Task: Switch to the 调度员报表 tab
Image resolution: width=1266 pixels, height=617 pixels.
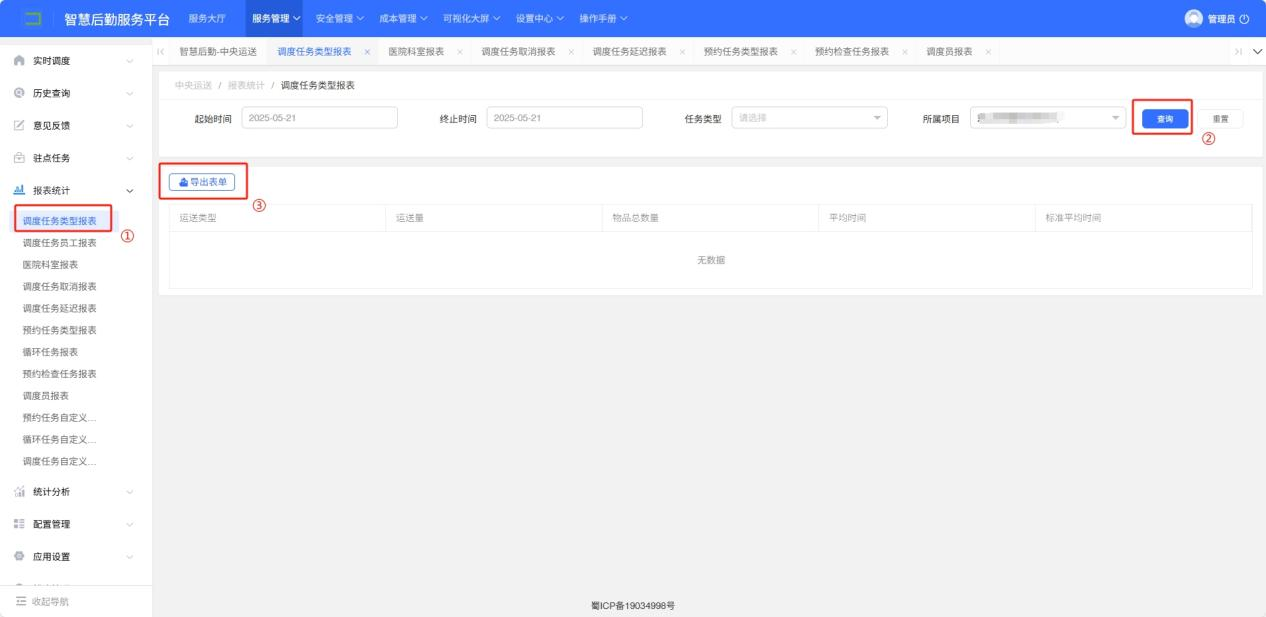Action: (x=950, y=51)
